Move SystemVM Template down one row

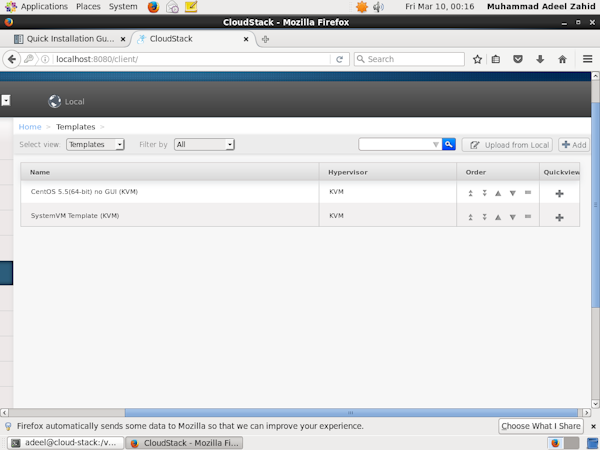513,217
